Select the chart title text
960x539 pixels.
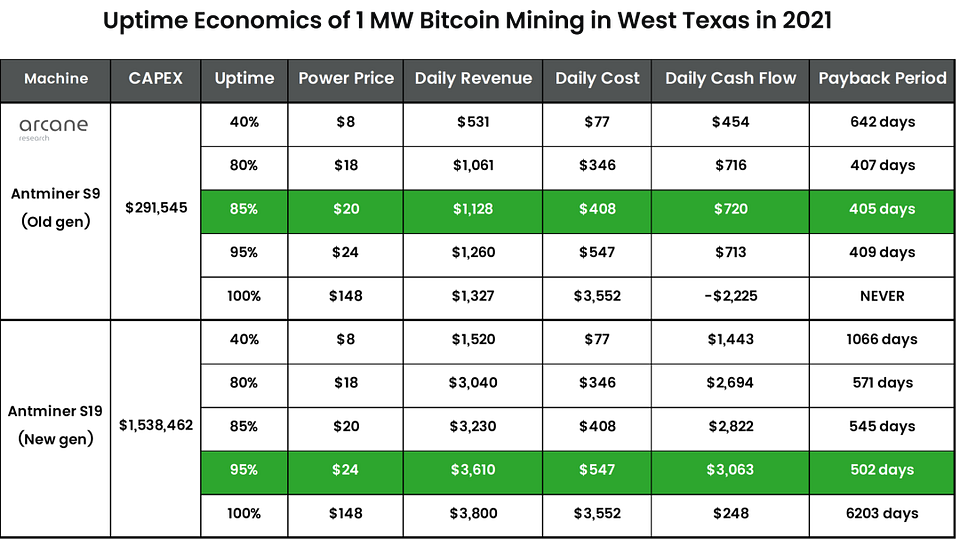tap(467, 21)
